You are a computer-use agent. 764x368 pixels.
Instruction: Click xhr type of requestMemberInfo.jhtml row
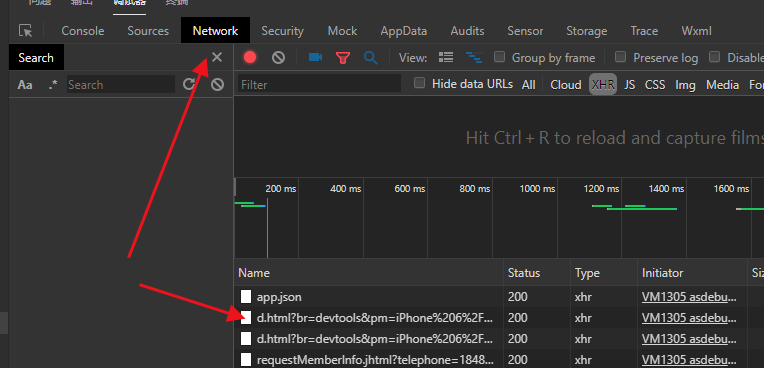tap(583, 360)
